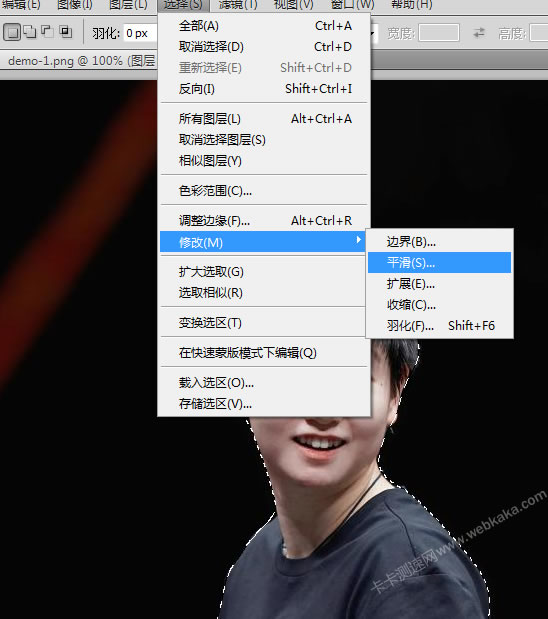Screen dimensions: 548x619
Task: Open the 选择(S) menu in the menu bar
Action: (x=183, y=5)
